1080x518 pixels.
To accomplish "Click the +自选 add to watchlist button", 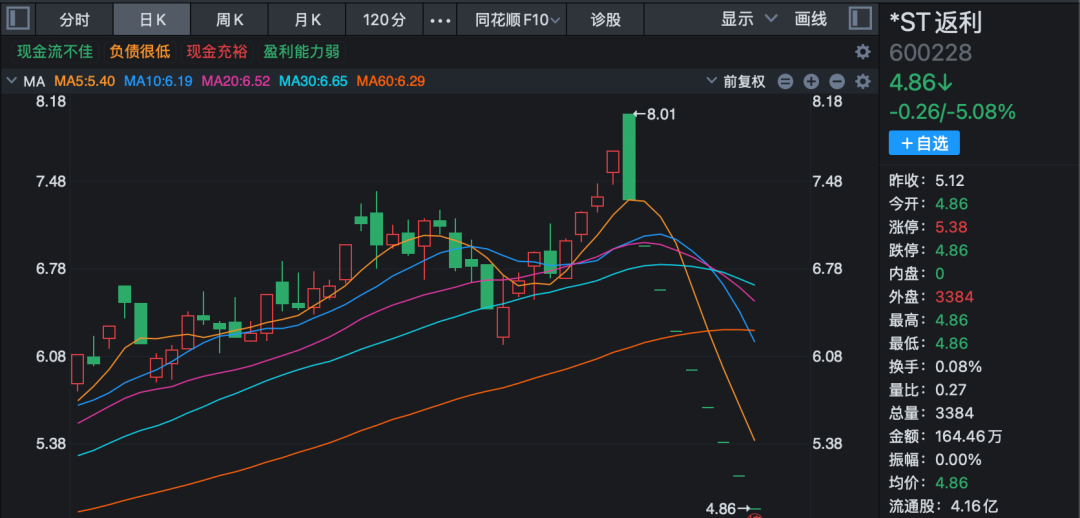I will [924, 143].
